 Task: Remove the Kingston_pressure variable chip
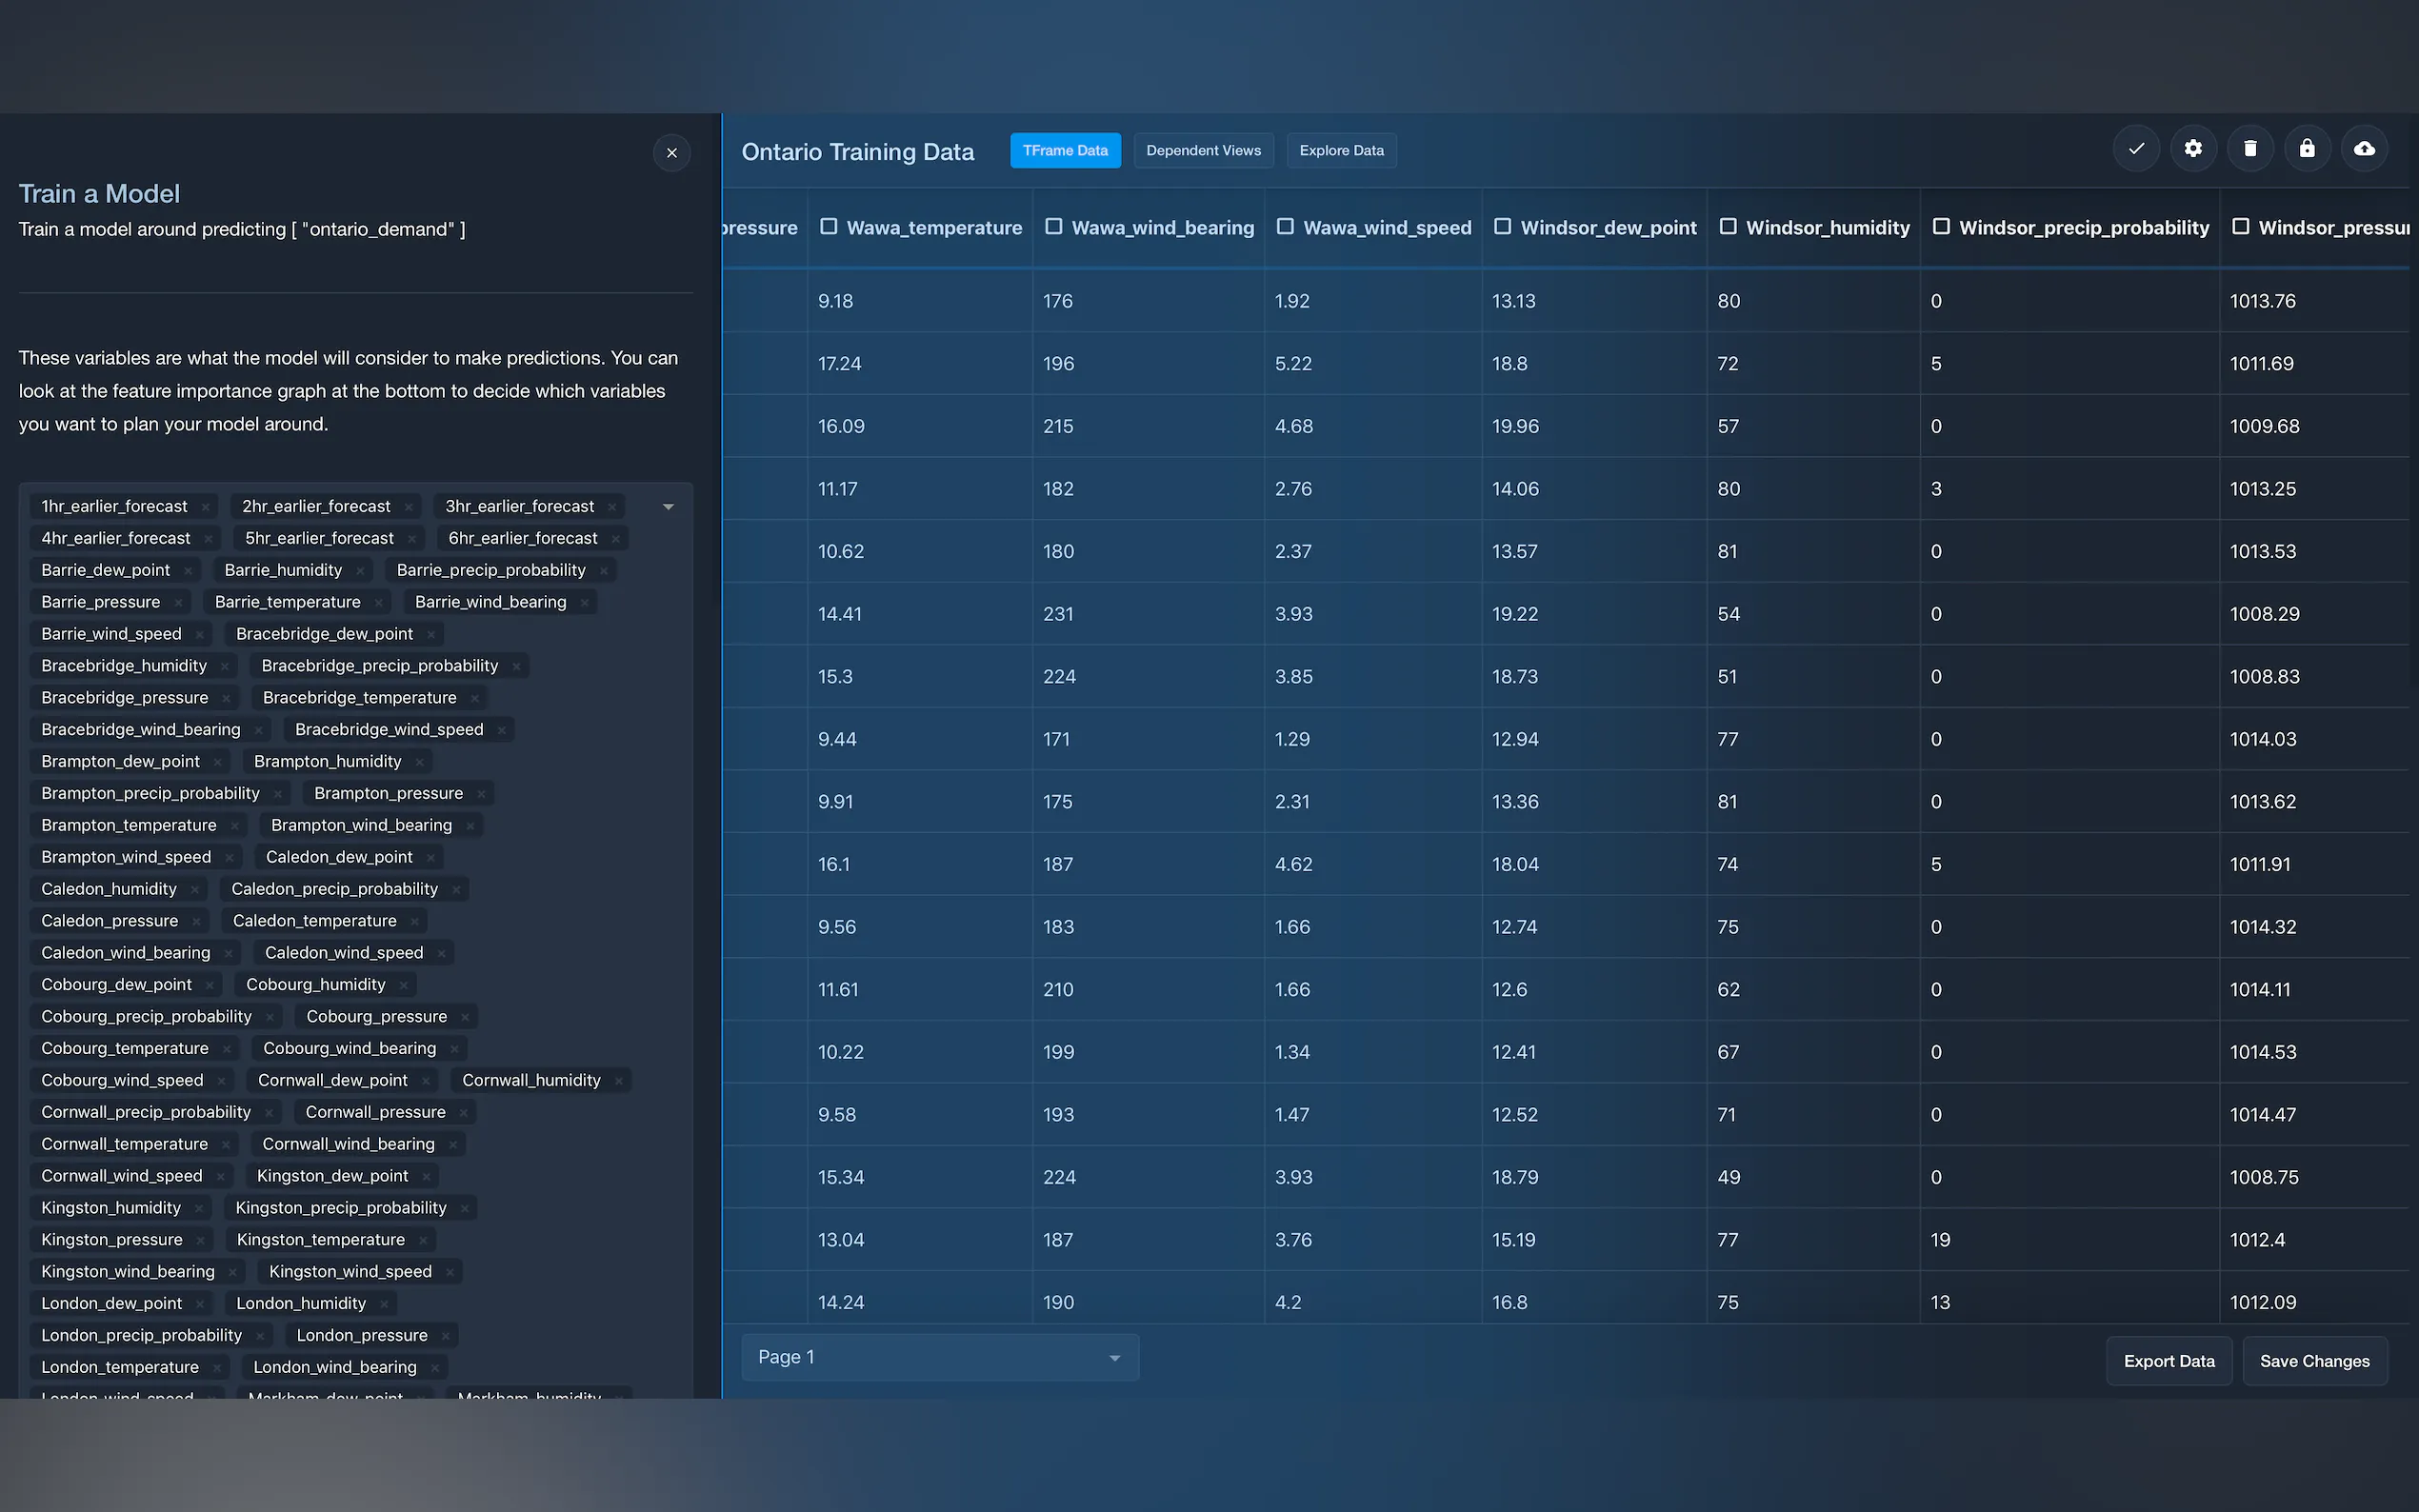(x=201, y=1240)
